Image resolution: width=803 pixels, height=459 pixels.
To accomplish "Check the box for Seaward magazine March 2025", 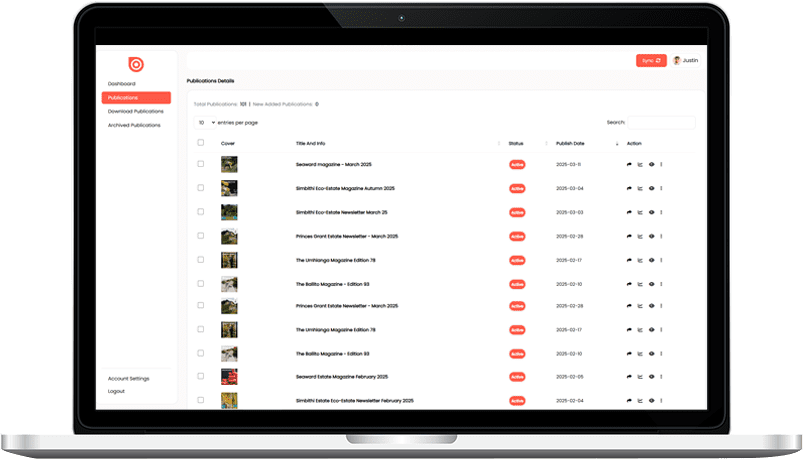I will tap(201, 164).
